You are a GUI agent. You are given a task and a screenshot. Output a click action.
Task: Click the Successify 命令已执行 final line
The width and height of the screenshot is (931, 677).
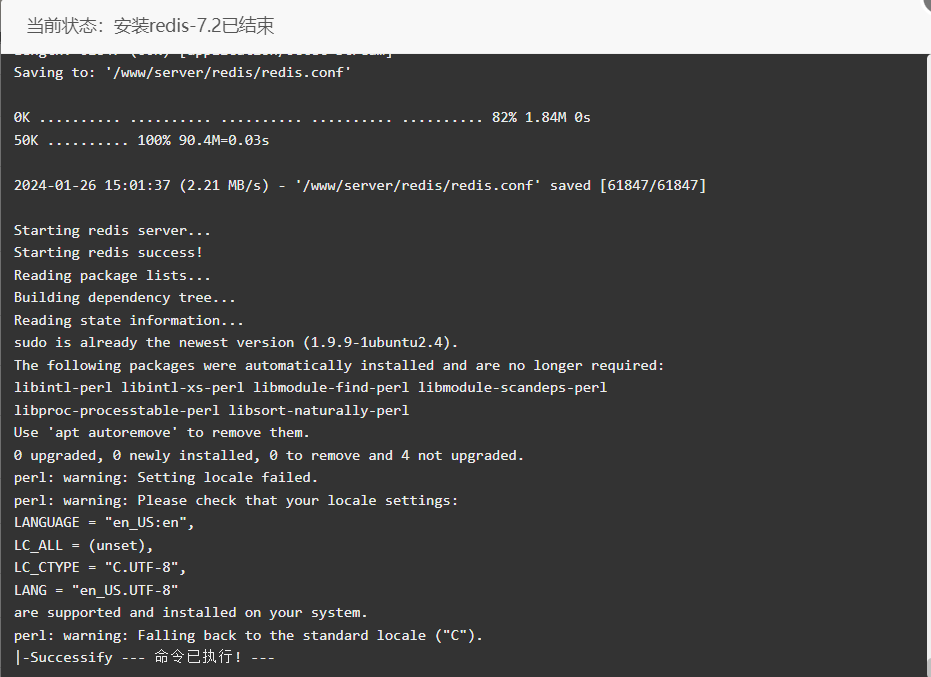click(x=144, y=657)
